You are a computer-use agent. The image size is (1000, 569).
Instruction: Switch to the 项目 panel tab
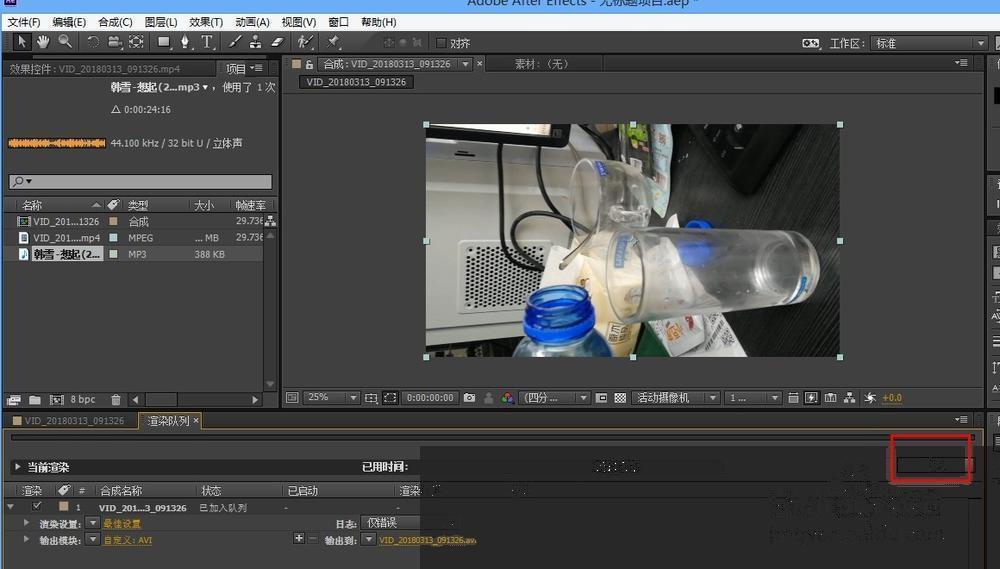point(235,68)
